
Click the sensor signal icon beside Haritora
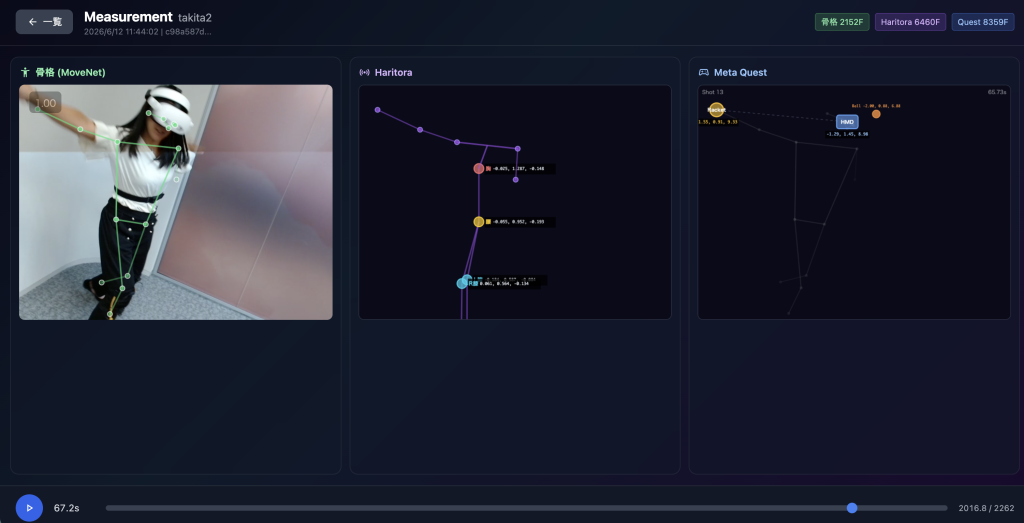coord(364,72)
